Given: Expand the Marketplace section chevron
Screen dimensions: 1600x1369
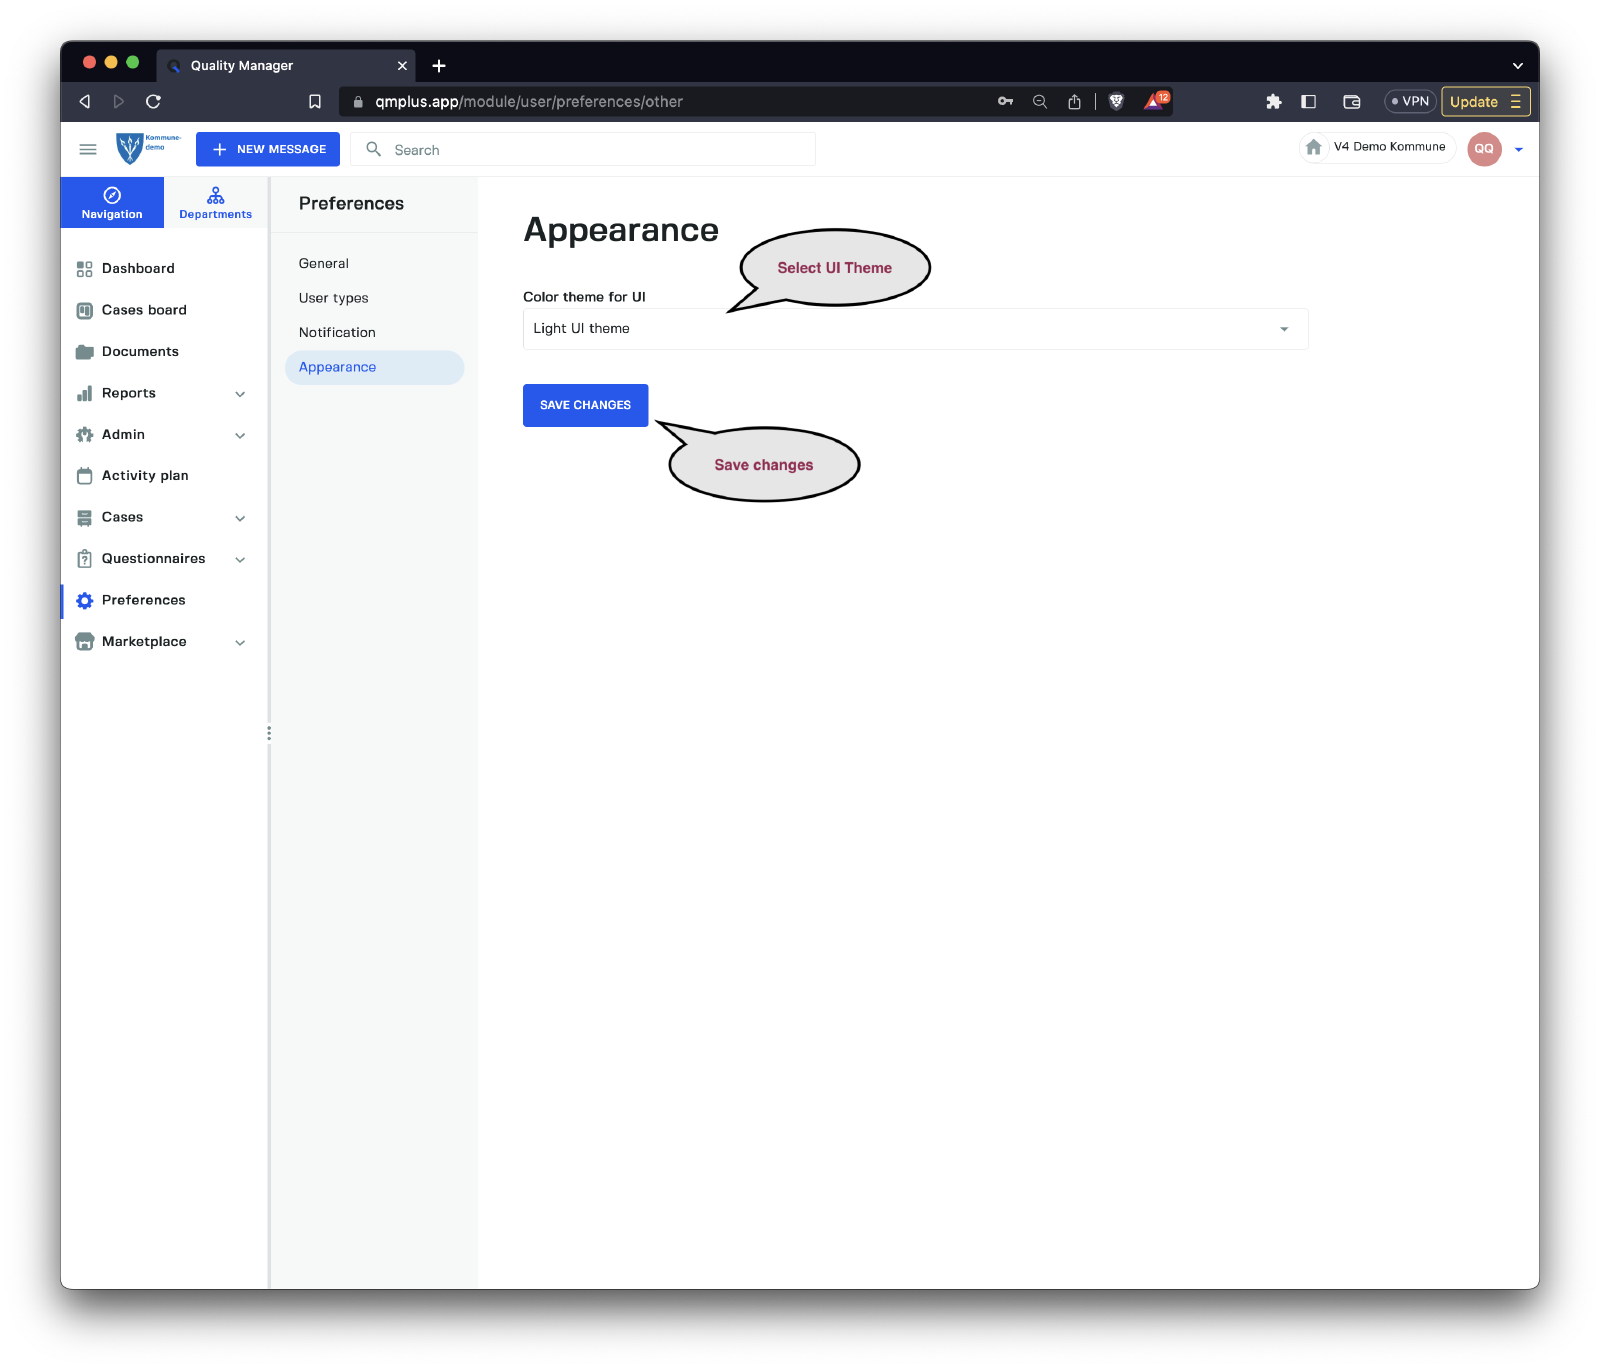Looking at the screenshot, I should pos(240,642).
